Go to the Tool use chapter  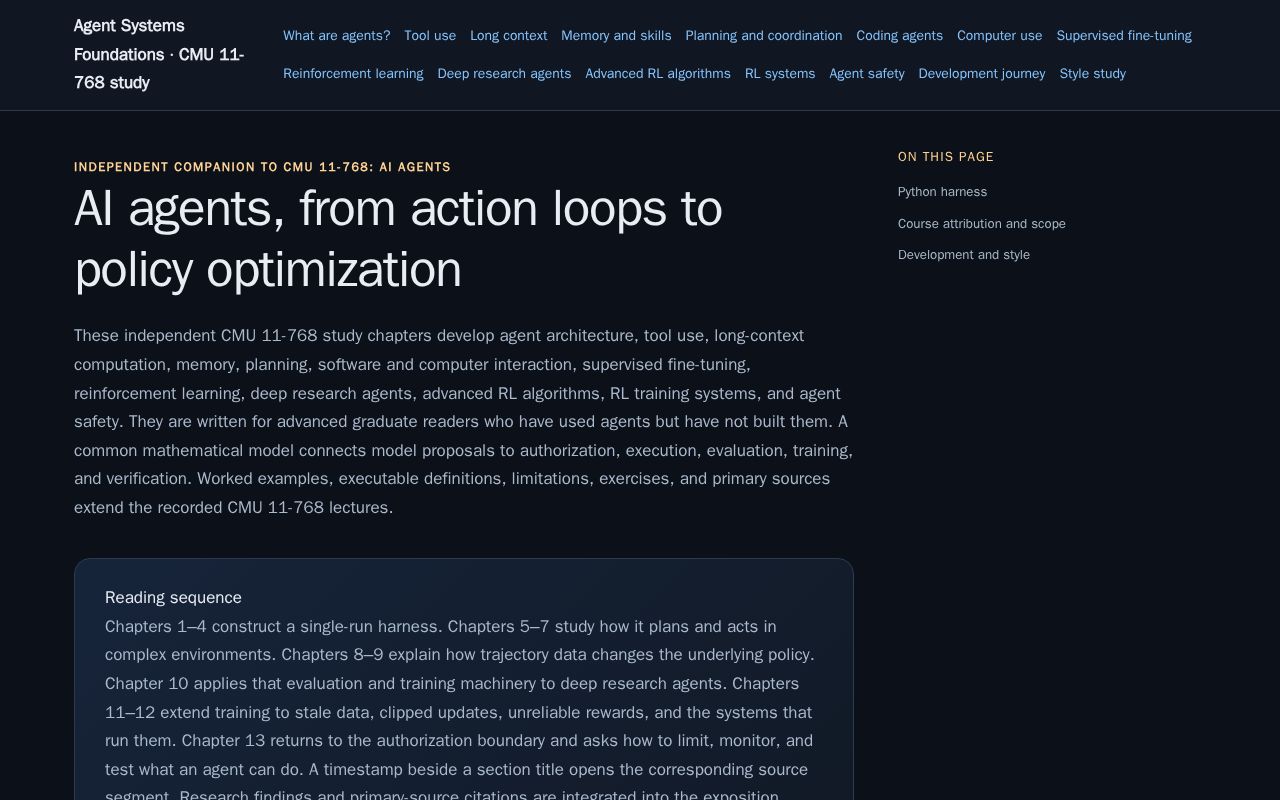click(x=430, y=36)
